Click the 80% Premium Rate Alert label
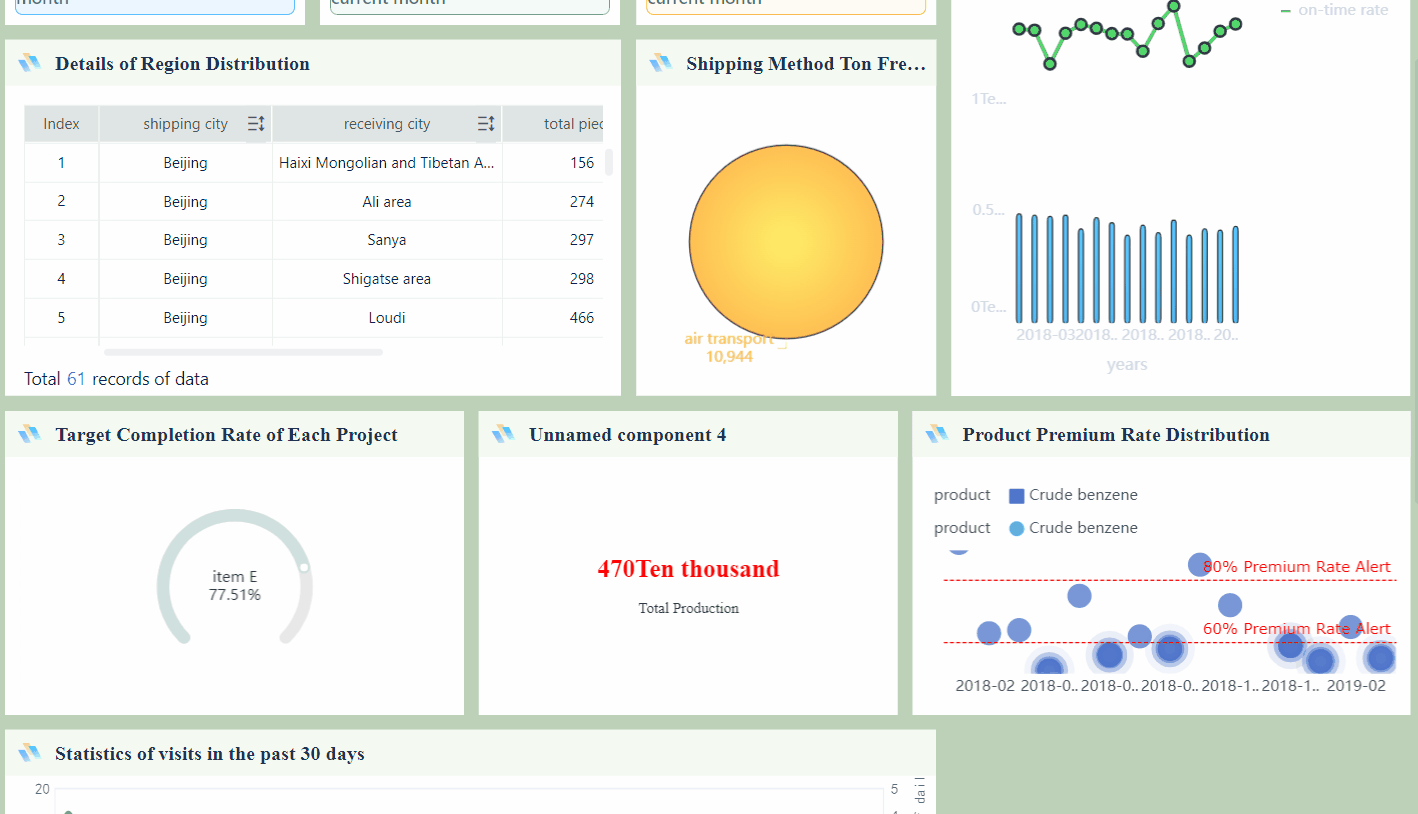 (1297, 567)
